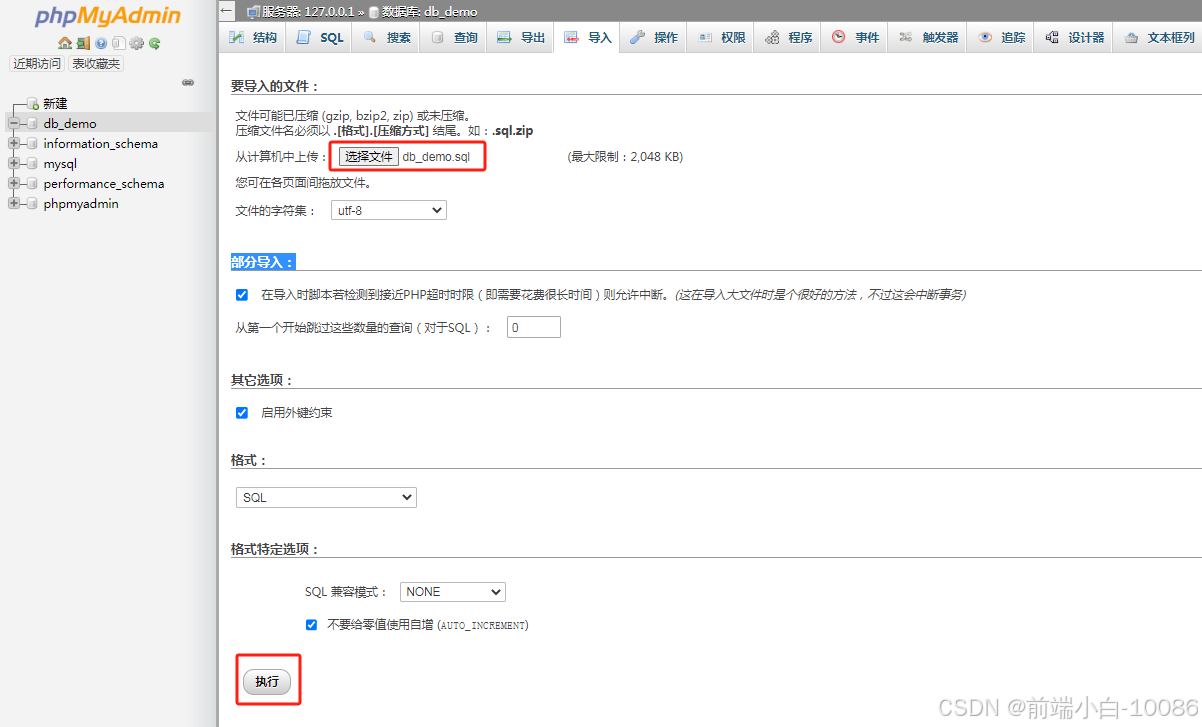This screenshot has height=727, width=1202.
Task: Open the 格式 dropdown showing SQL
Action: [x=325, y=497]
